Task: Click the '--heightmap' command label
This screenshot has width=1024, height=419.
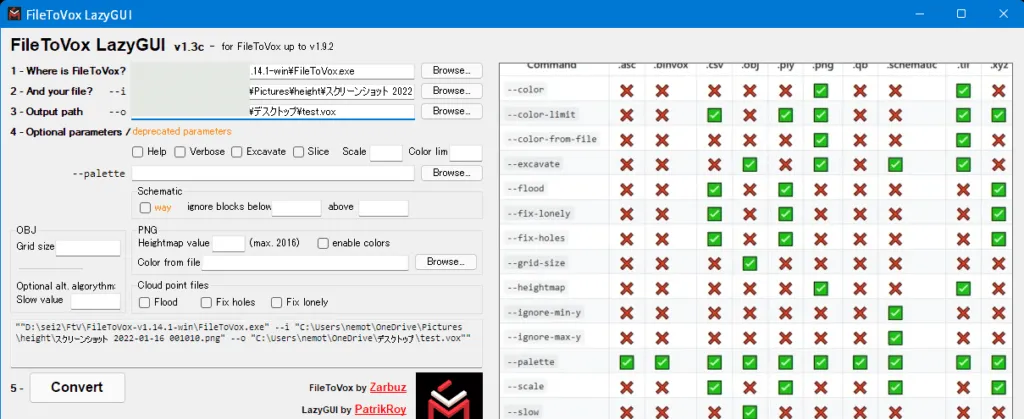Action: tap(538, 288)
